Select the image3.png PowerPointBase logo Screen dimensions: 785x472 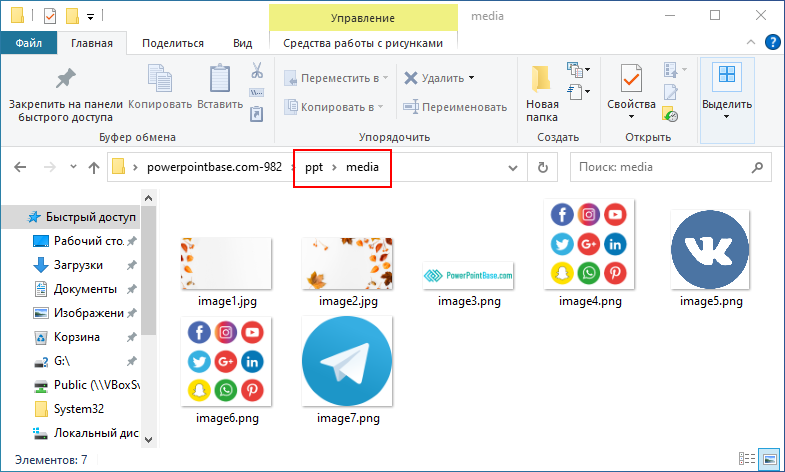468,275
